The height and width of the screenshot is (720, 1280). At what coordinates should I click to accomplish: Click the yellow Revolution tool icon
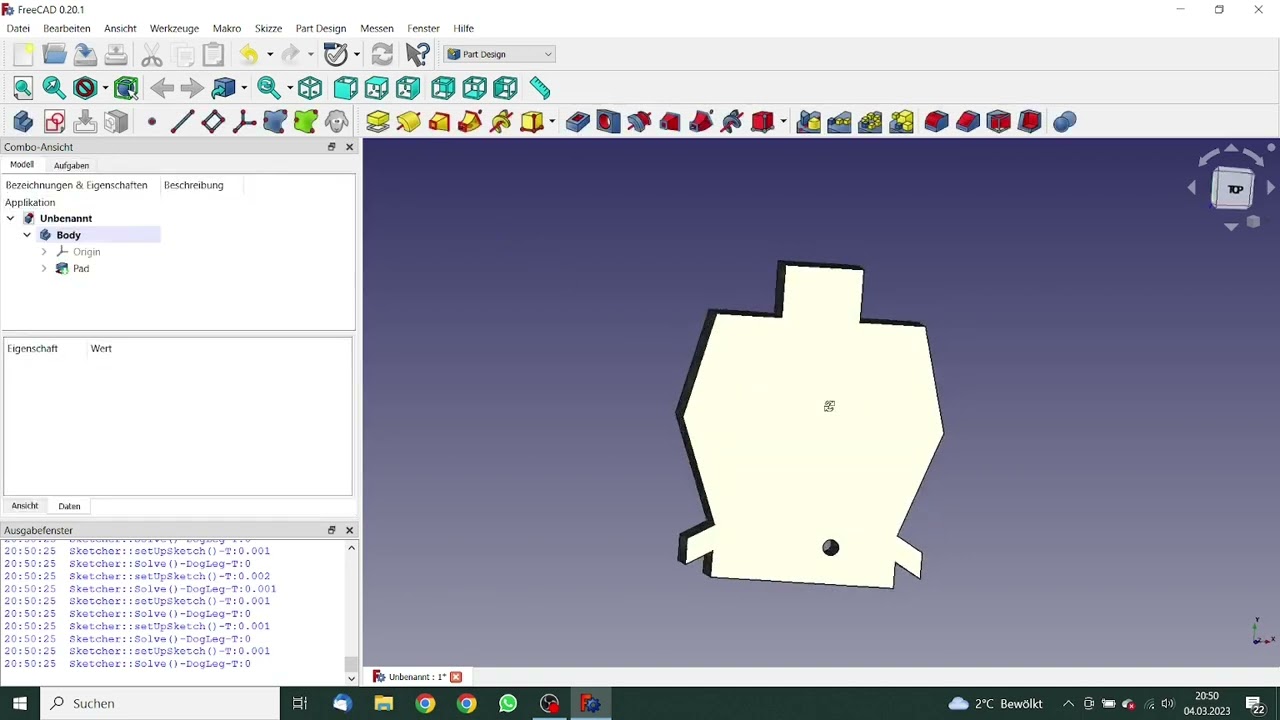click(x=408, y=122)
